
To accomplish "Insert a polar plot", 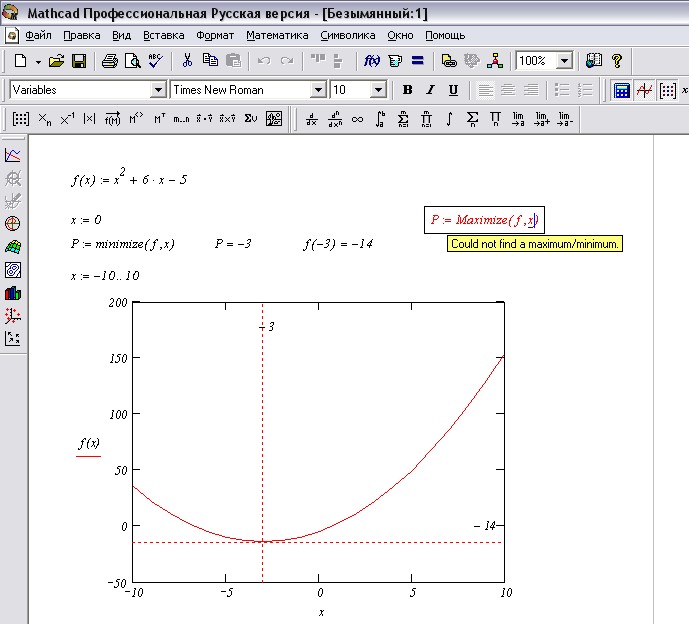I will coord(13,224).
